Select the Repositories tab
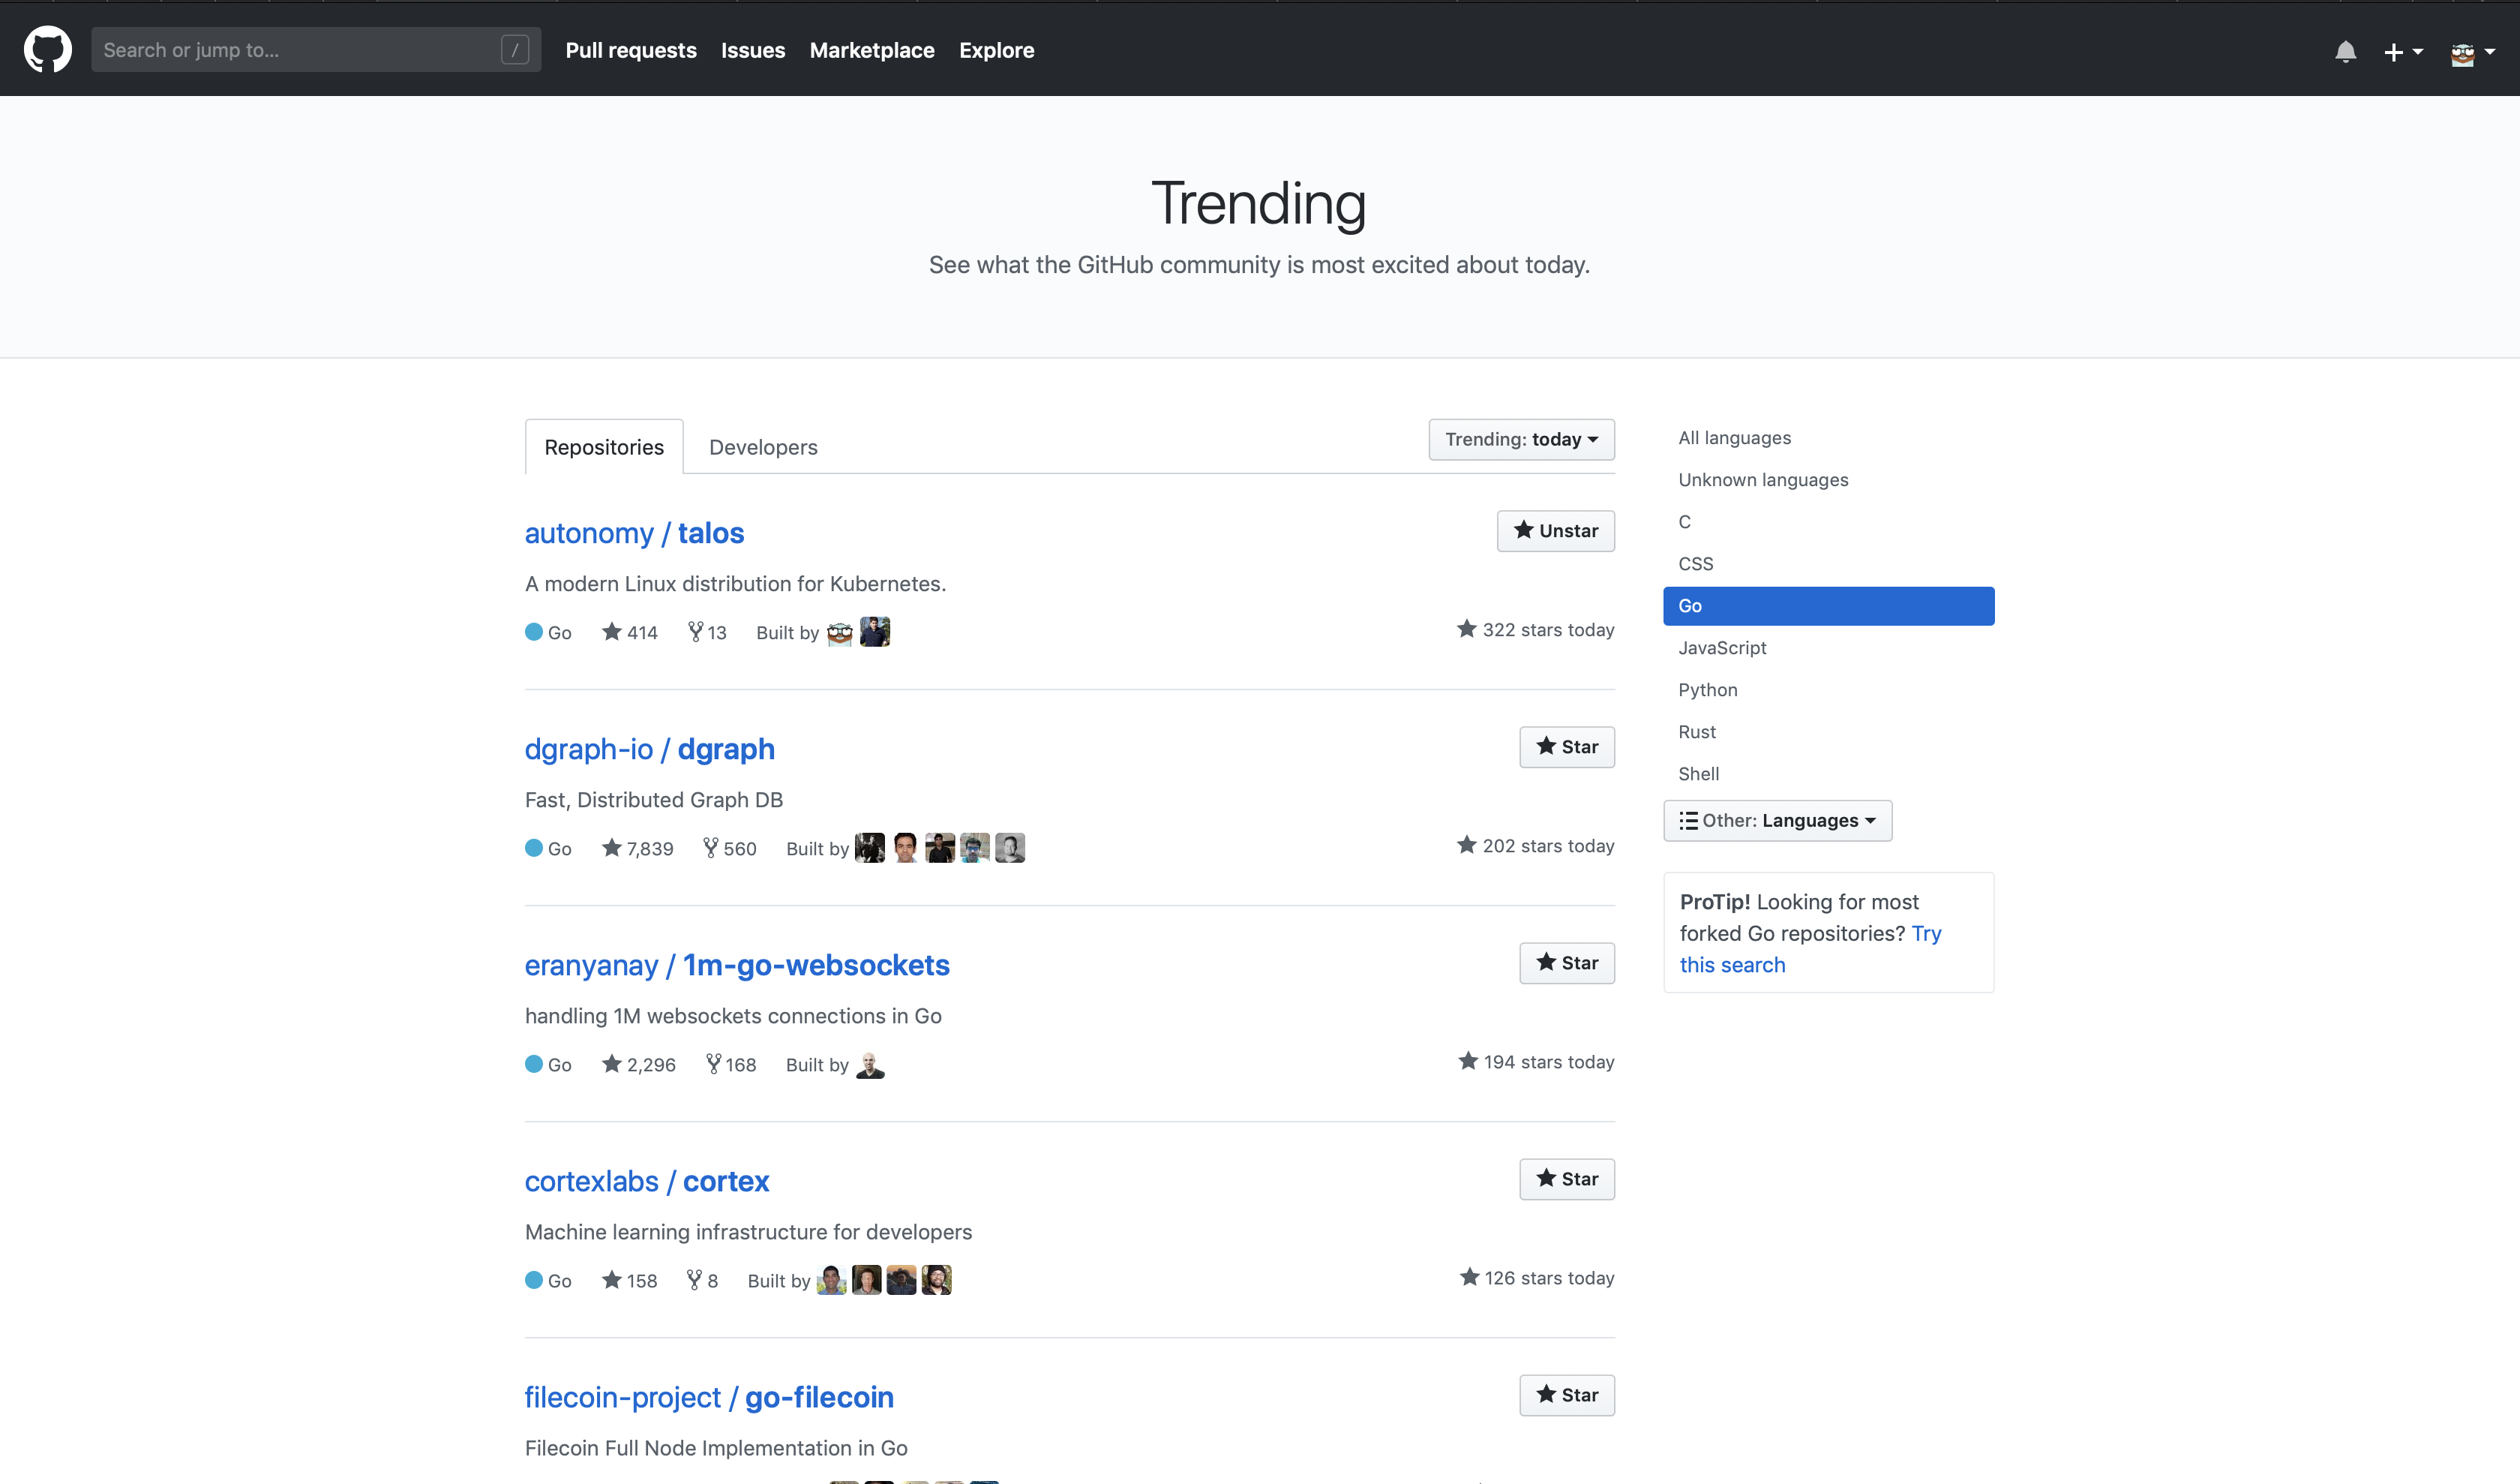The image size is (2520, 1484). (604, 447)
